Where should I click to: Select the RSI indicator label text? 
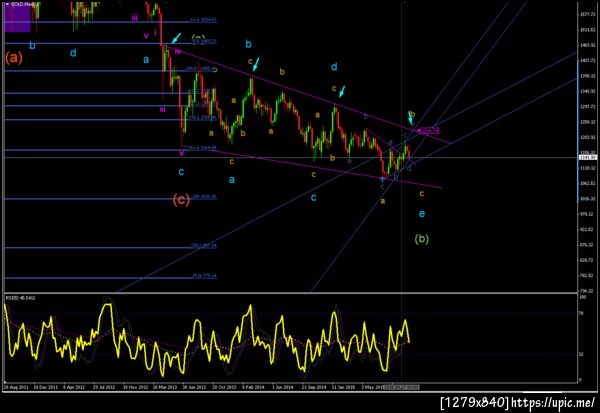click(x=20, y=297)
